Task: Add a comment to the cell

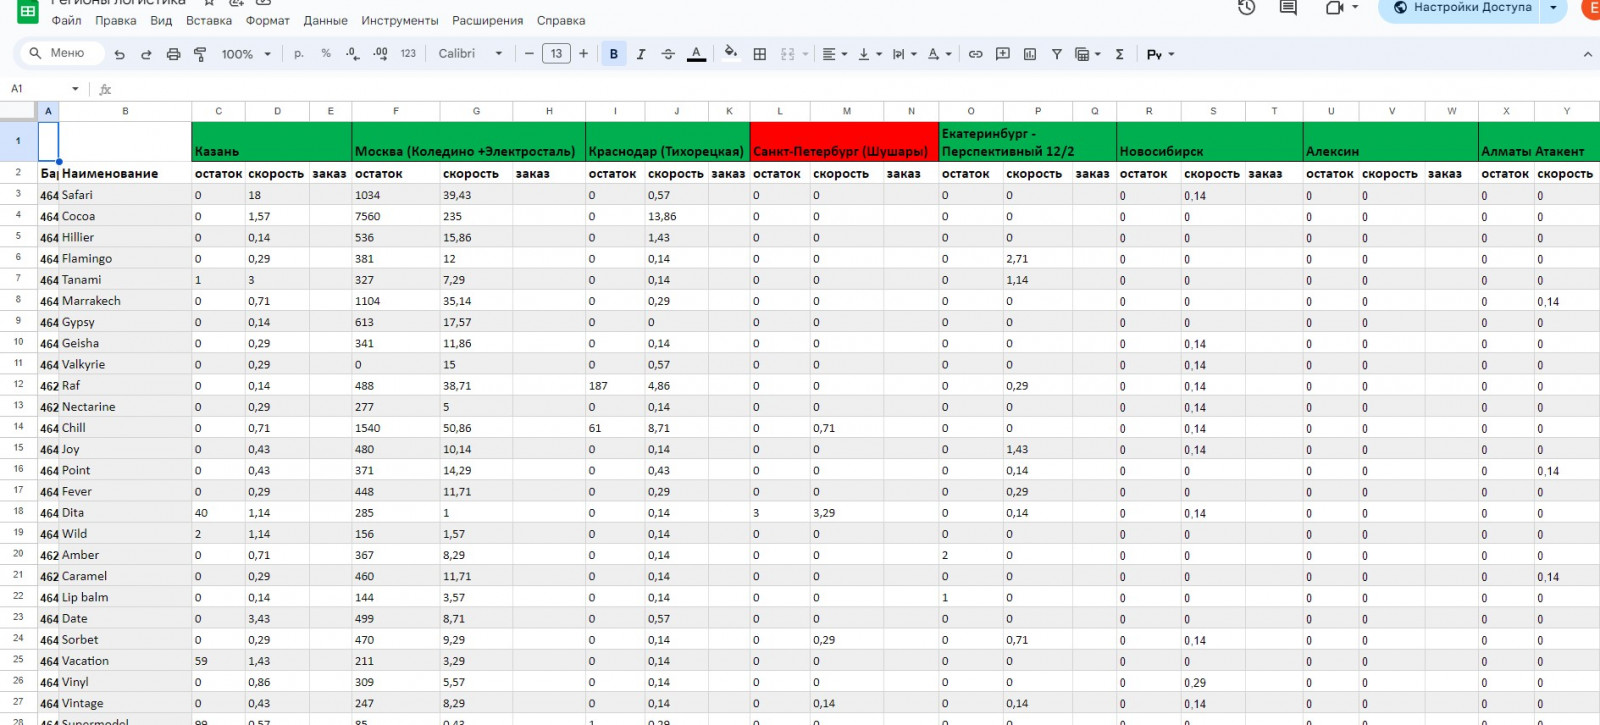Action: [x=1003, y=54]
